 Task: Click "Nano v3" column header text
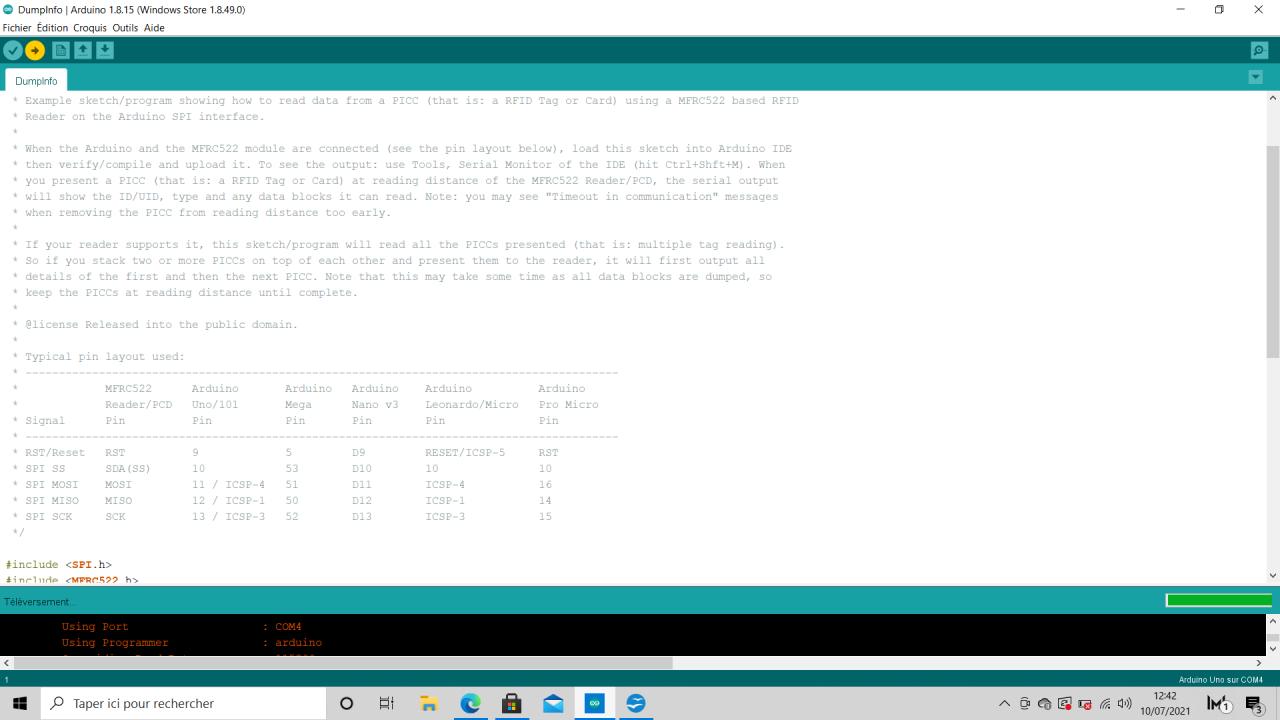[x=375, y=405]
